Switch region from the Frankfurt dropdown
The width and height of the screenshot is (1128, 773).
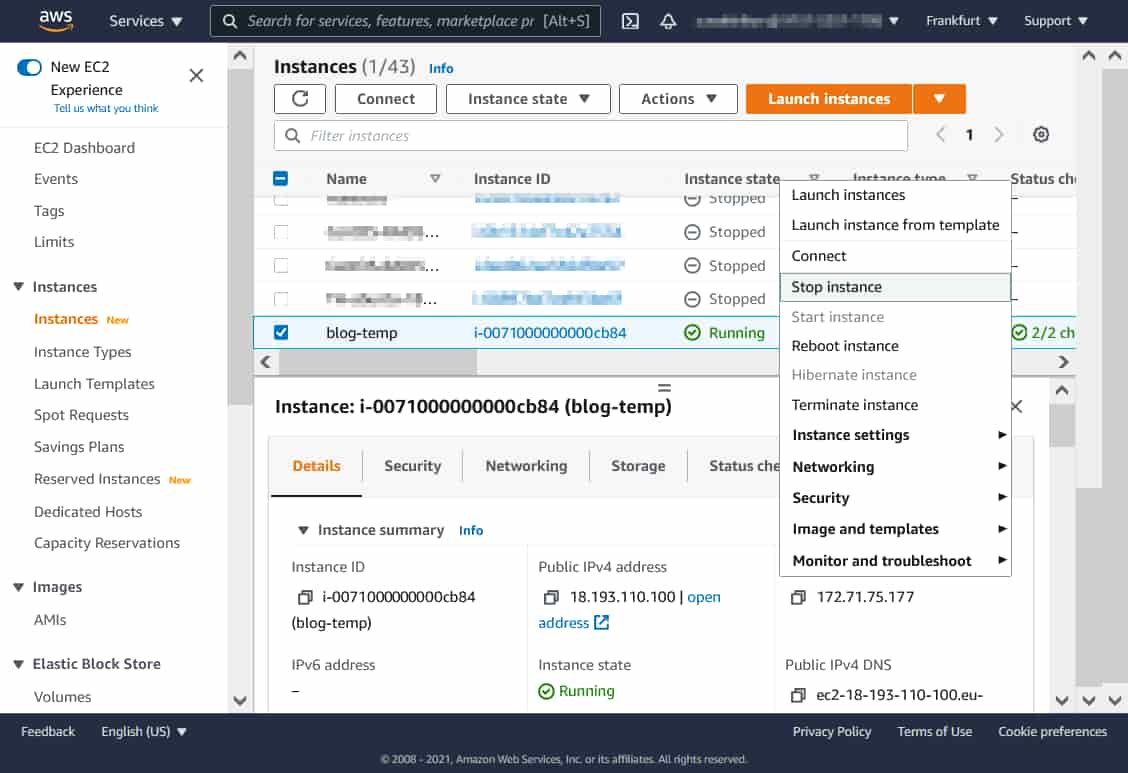coord(960,20)
